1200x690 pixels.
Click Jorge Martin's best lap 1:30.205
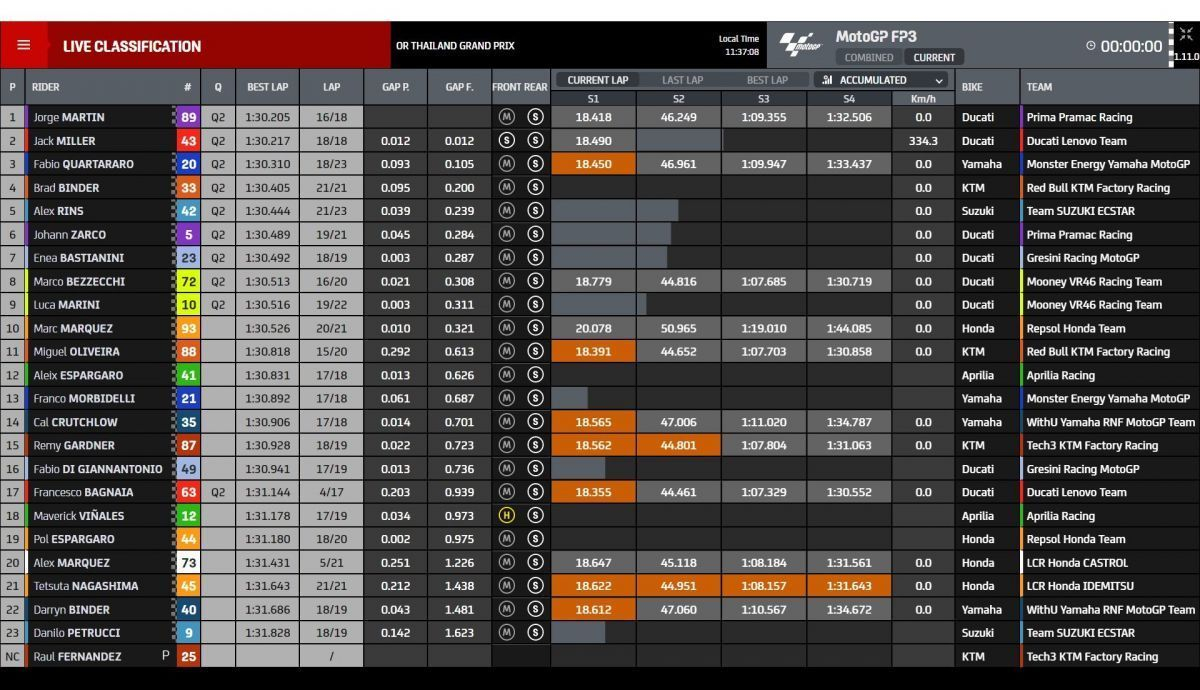click(267, 117)
